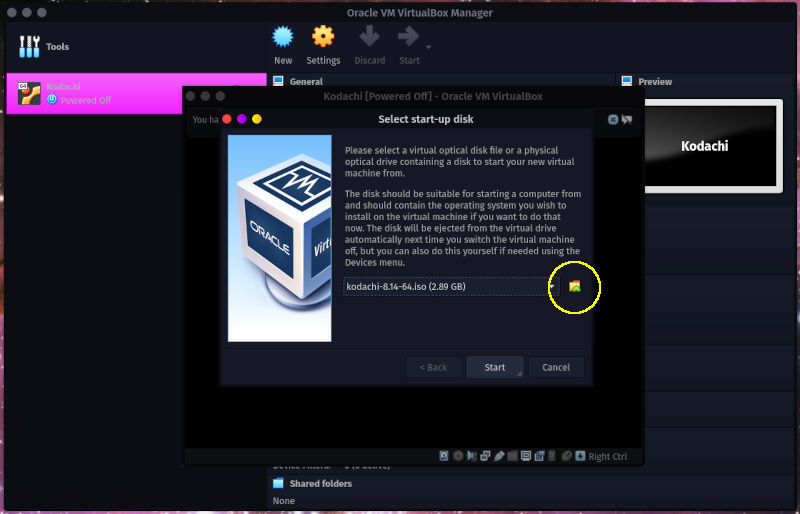Click the purple button on the start-up disk dialog

[x=242, y=119]
